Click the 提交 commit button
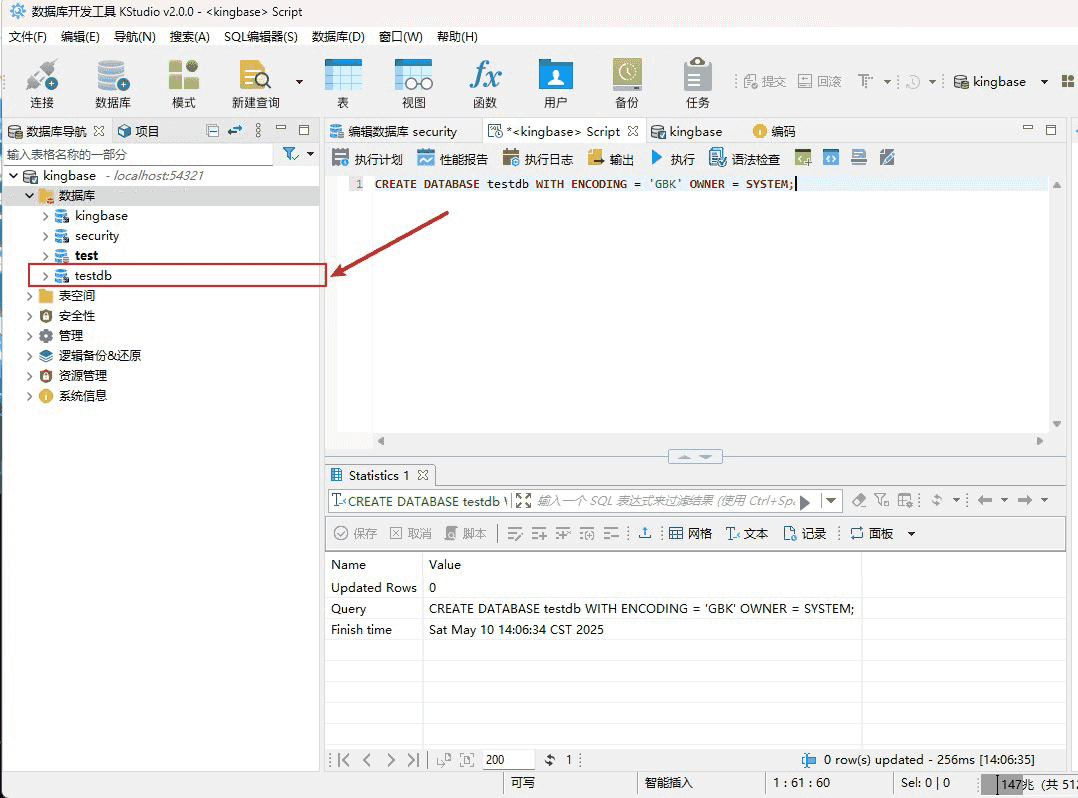Image resolution: width=1078 pixels, height=798 pixels. pos(764,82)
